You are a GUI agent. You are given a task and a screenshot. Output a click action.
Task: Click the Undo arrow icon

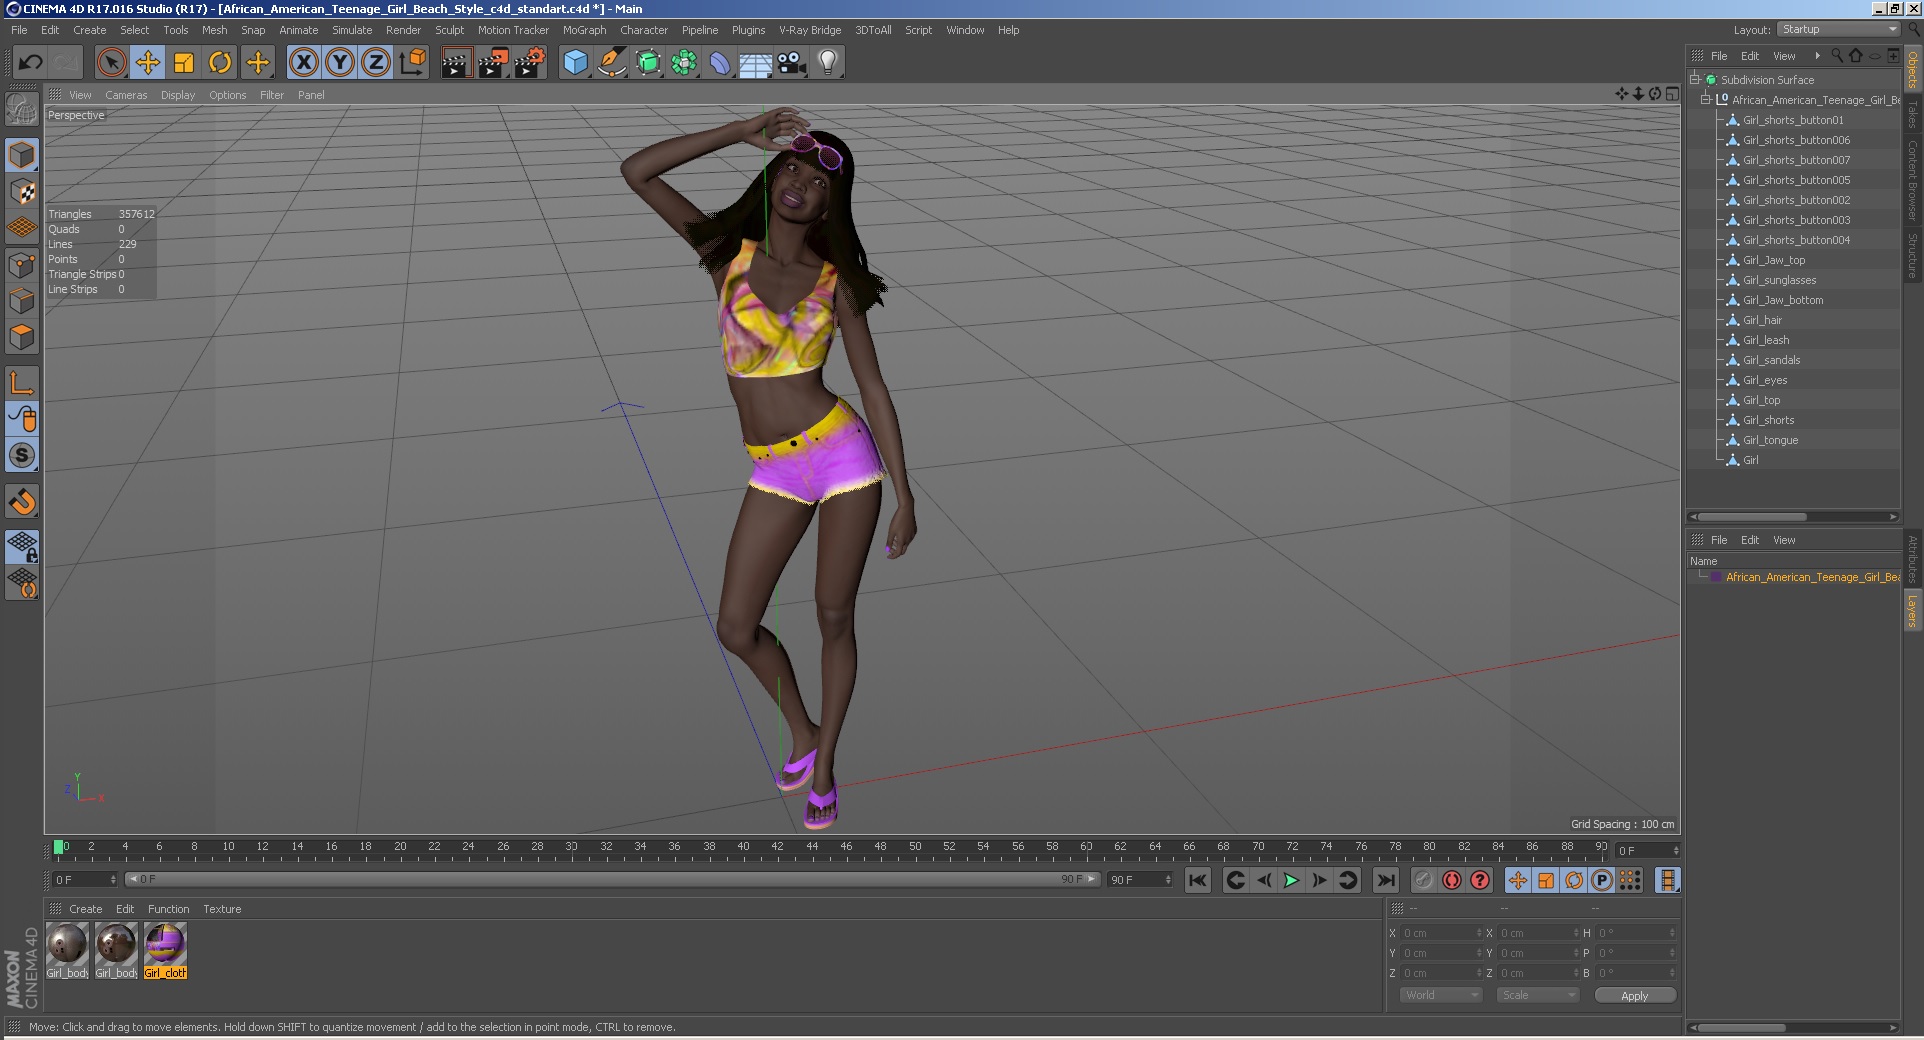[x=30, y=63]
